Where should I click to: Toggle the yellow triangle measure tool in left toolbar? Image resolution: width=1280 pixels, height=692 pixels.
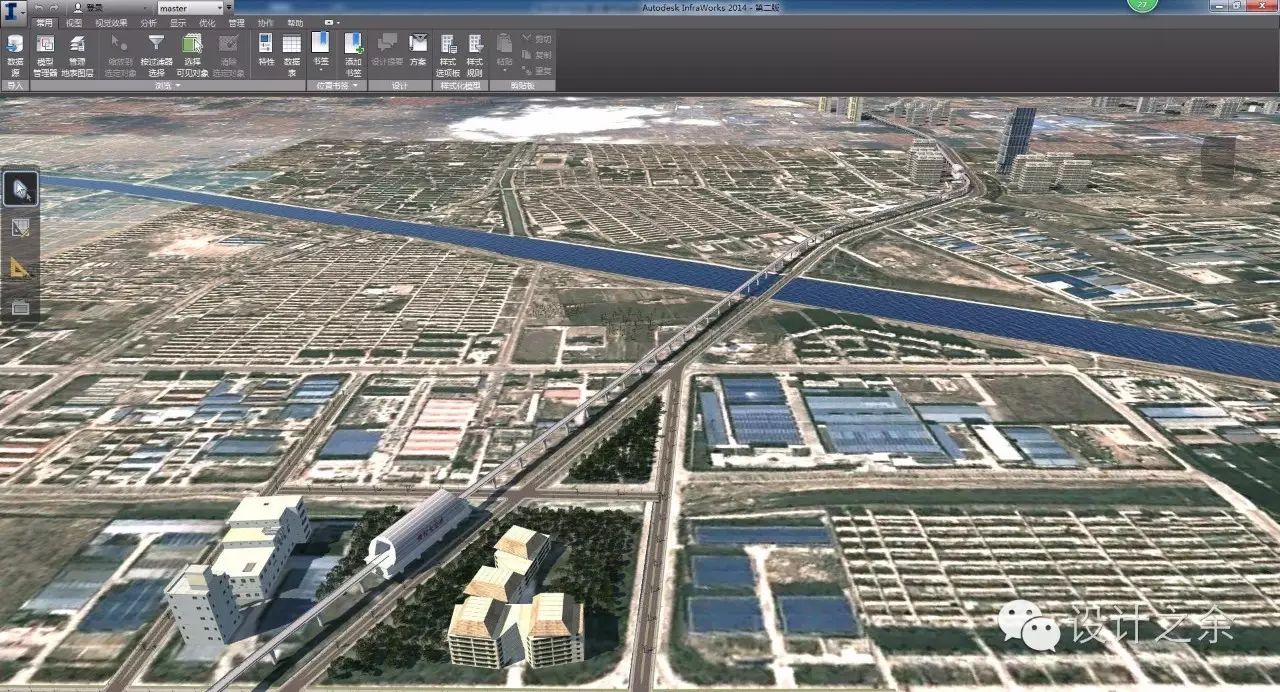21,267
